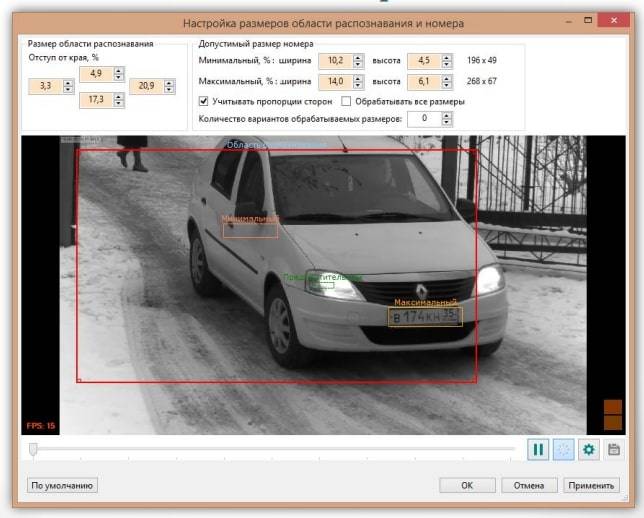The image size is (644, 518).
Task: Click the video timeline slider handle
Action: click(x=33, y=450)
